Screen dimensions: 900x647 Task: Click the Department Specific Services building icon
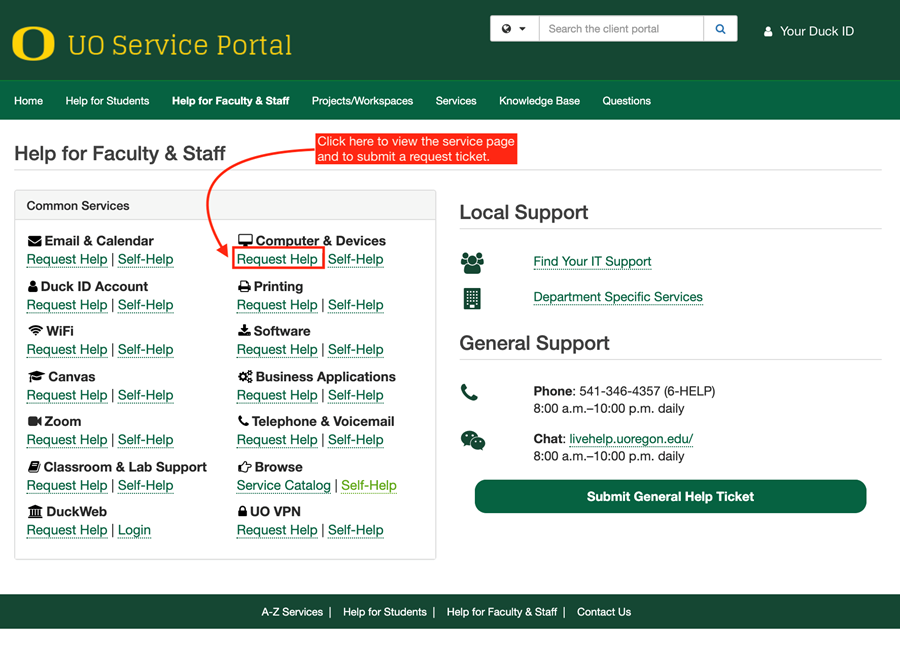tap(472, 299)
